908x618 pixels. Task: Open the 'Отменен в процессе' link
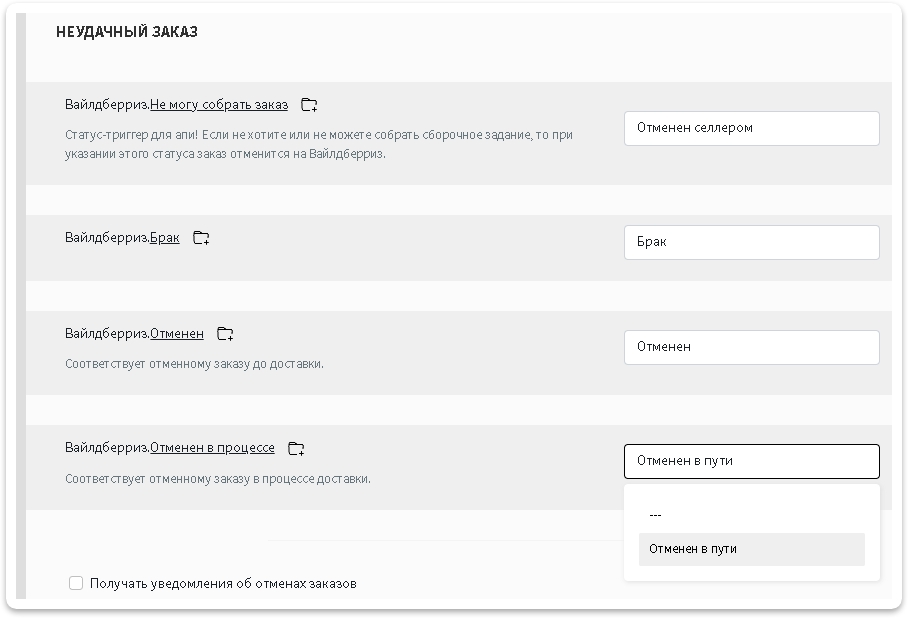(x=212, y=448)
